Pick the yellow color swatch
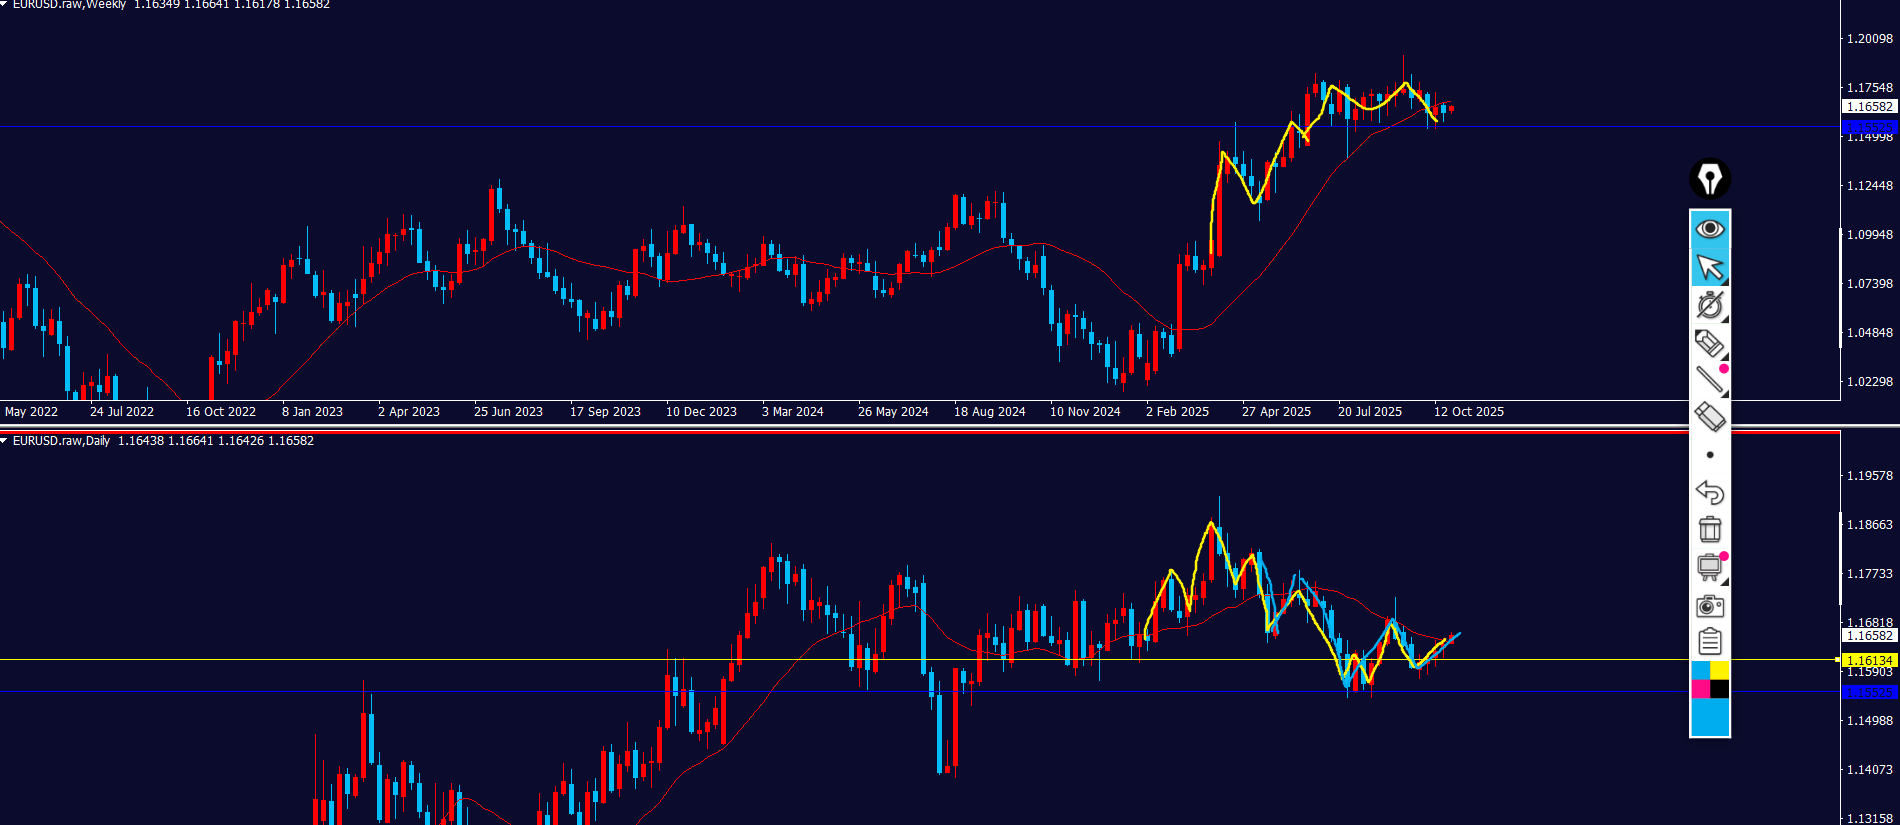Screen dimensions: 1900x825 [1720, 670]
